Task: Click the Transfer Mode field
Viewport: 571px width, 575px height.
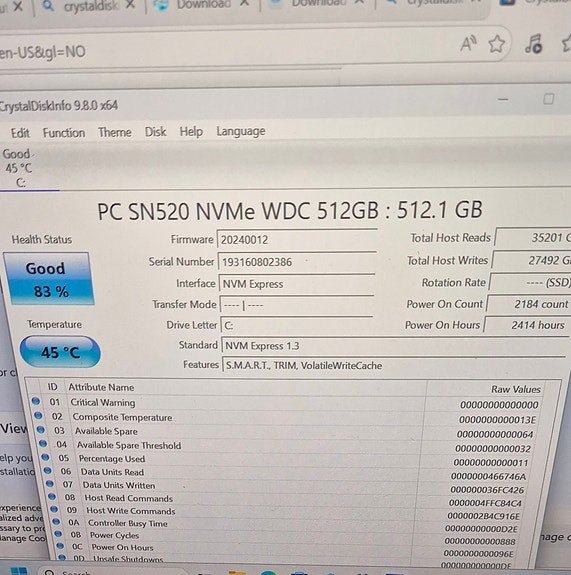Action: tap(297, 305)
